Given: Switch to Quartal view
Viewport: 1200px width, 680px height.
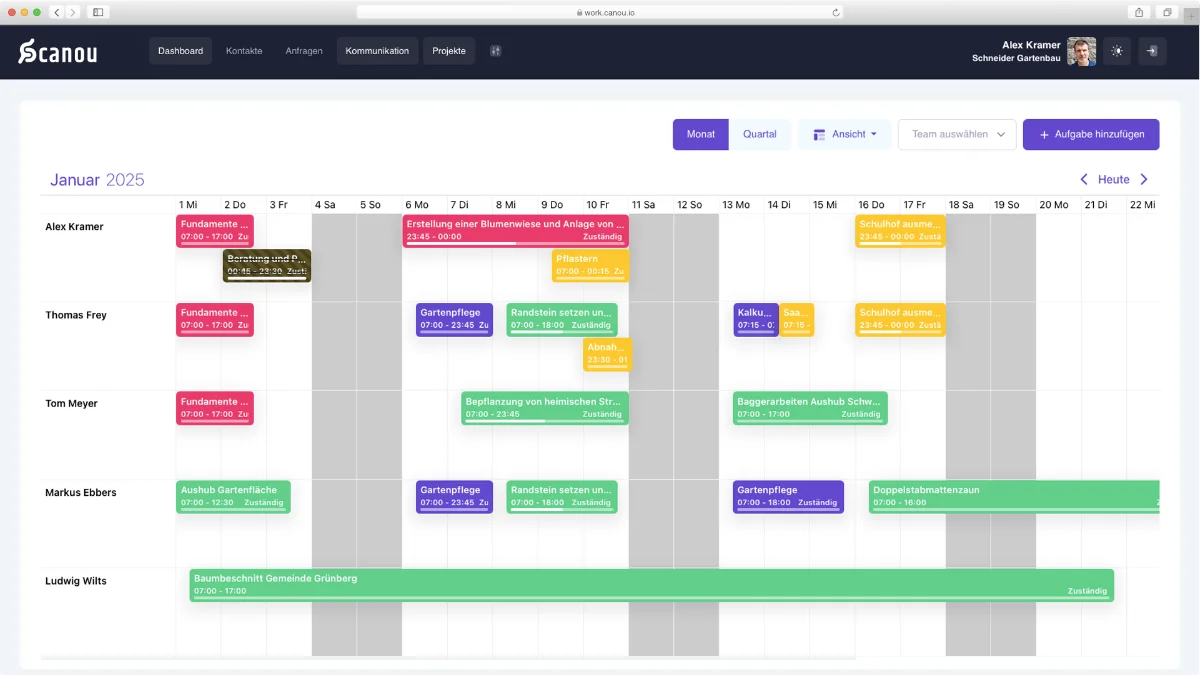Looking at the screenshot, I should tap(759, 134).
